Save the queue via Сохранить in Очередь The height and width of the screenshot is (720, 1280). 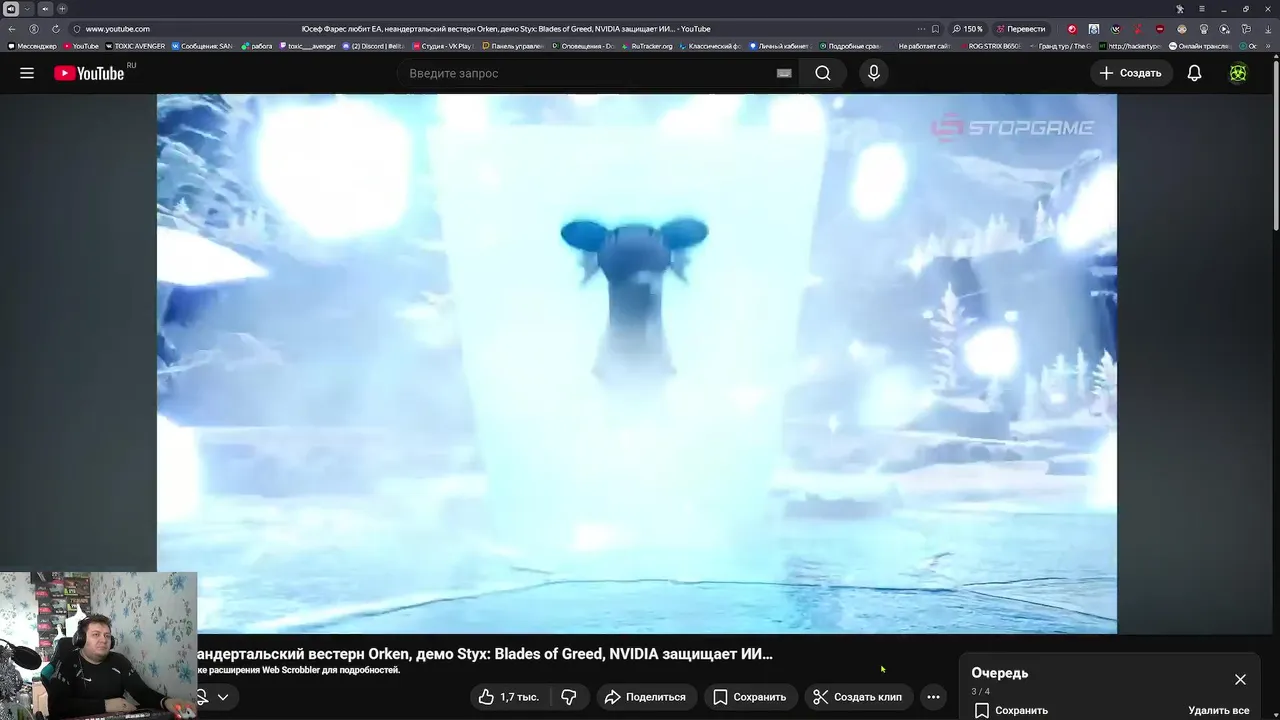point(1011,710)
